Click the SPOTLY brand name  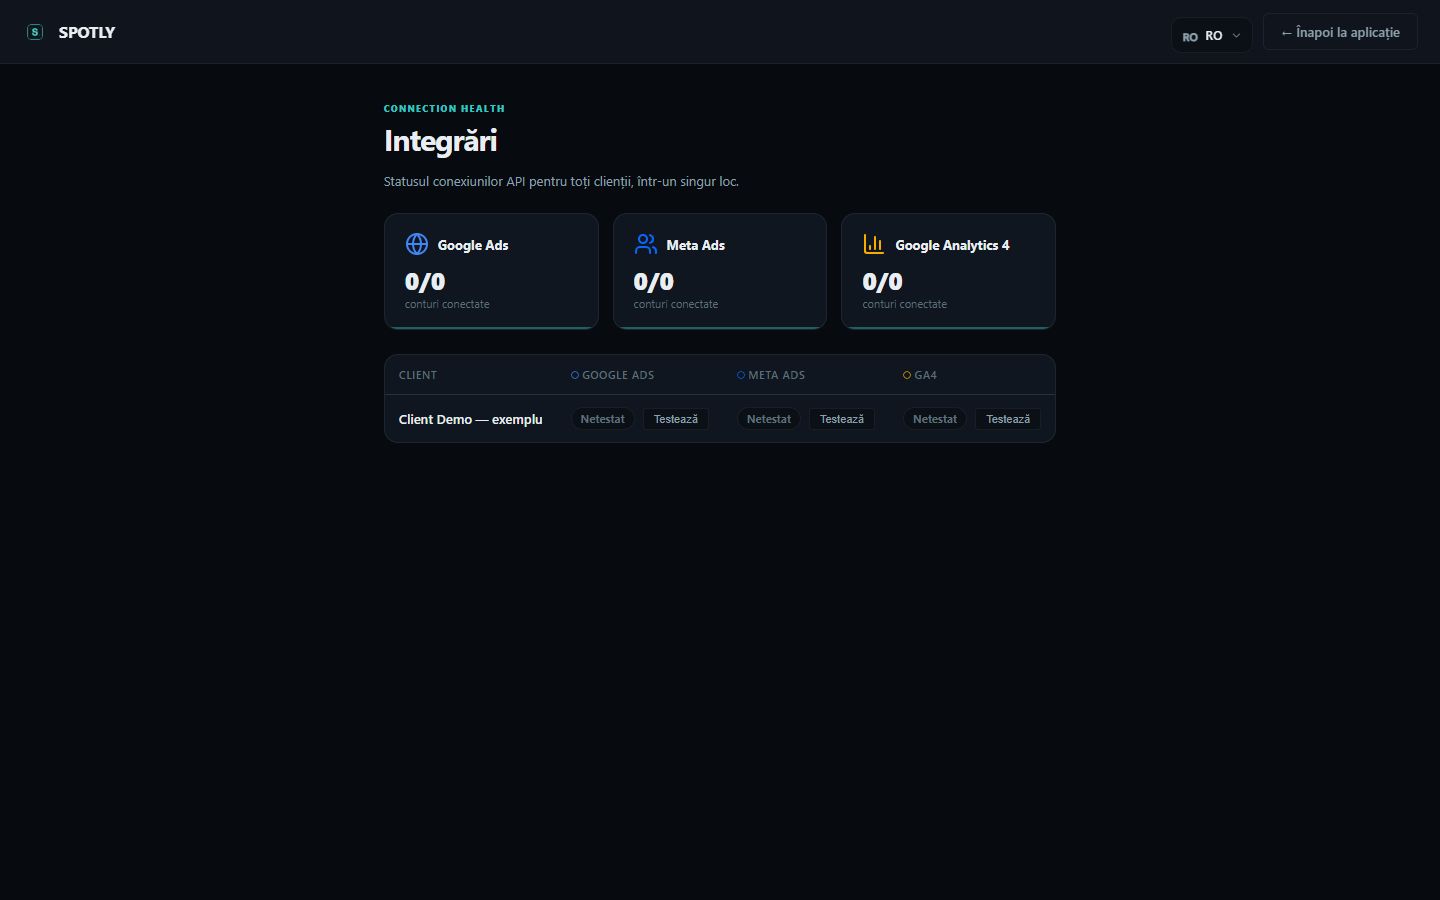(87, 32)
